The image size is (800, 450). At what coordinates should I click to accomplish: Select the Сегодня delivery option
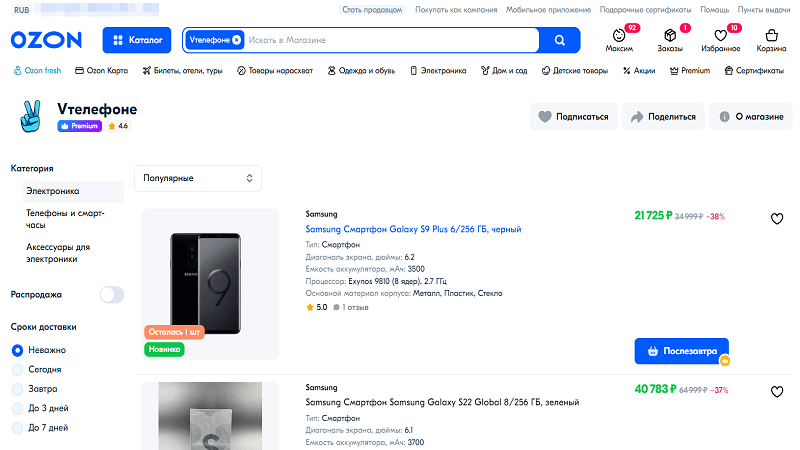[x=17, y=369]
